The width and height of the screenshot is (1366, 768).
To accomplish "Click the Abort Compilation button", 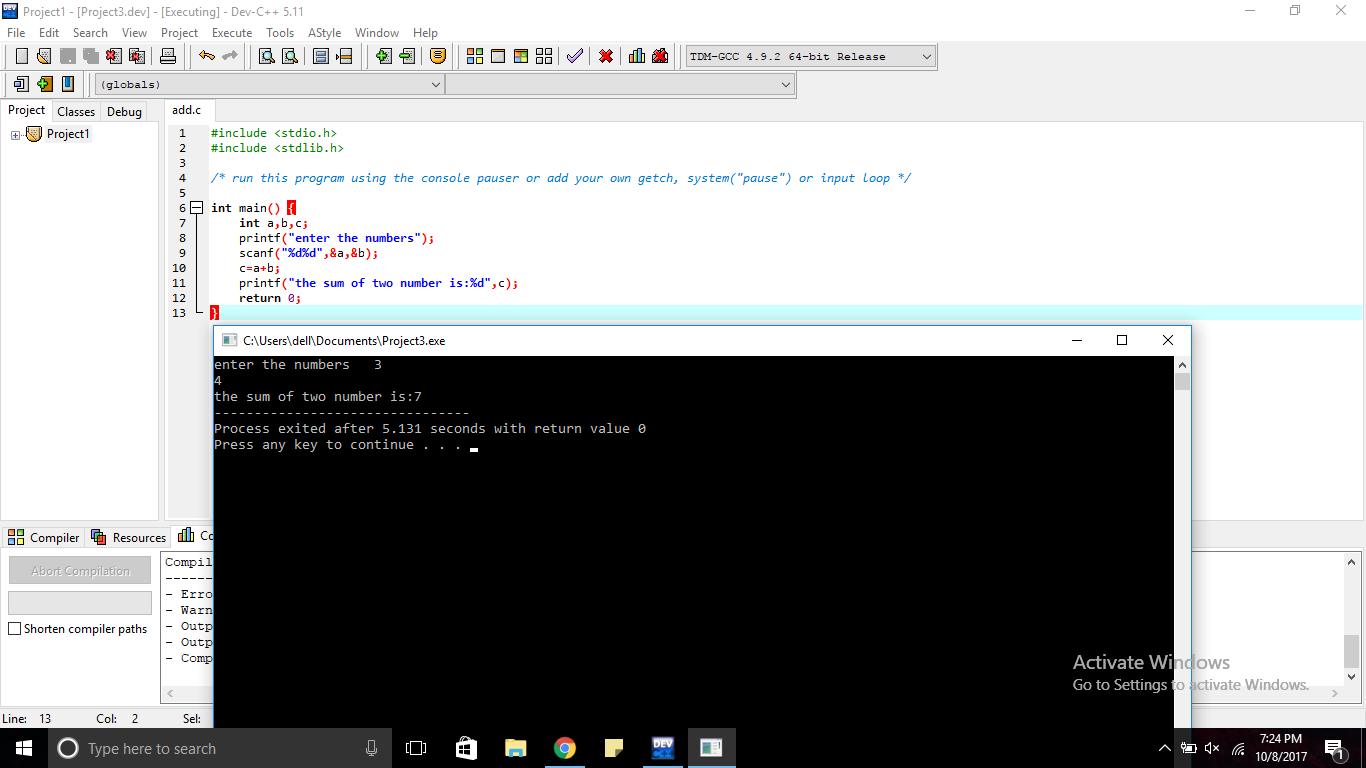I will pos(79,570).
